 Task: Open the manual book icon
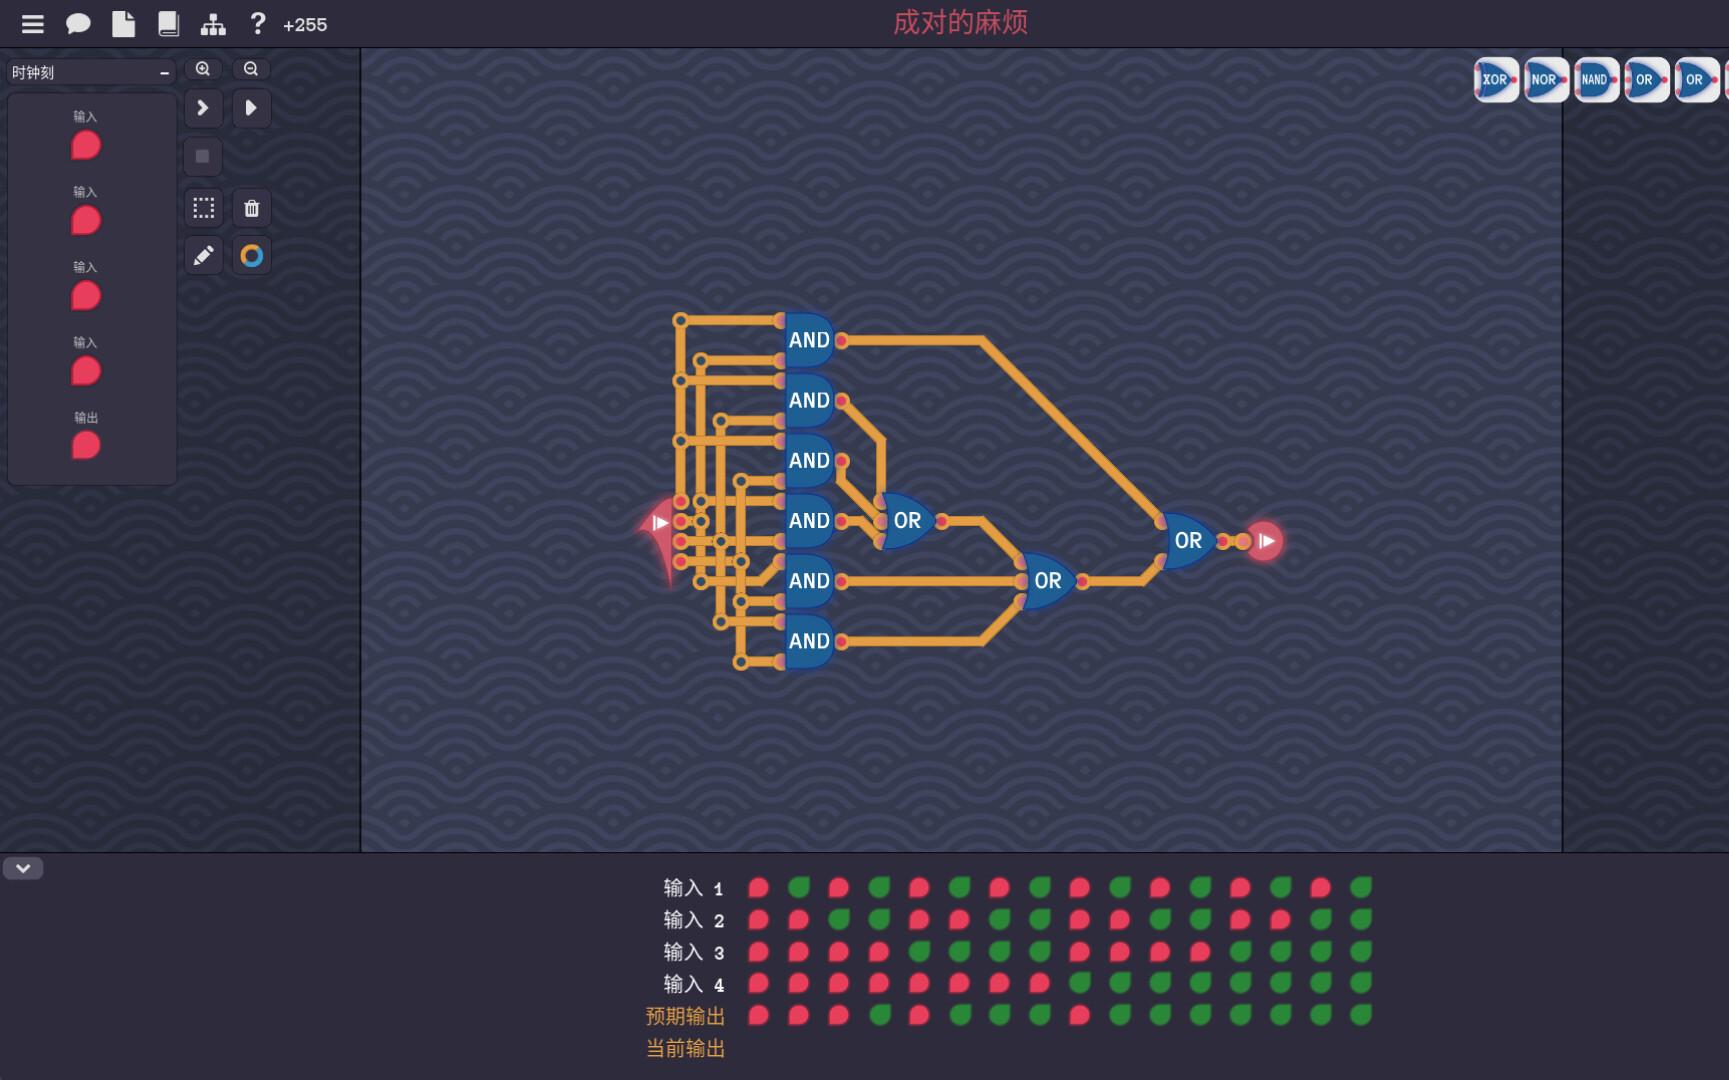coord(168,24)
